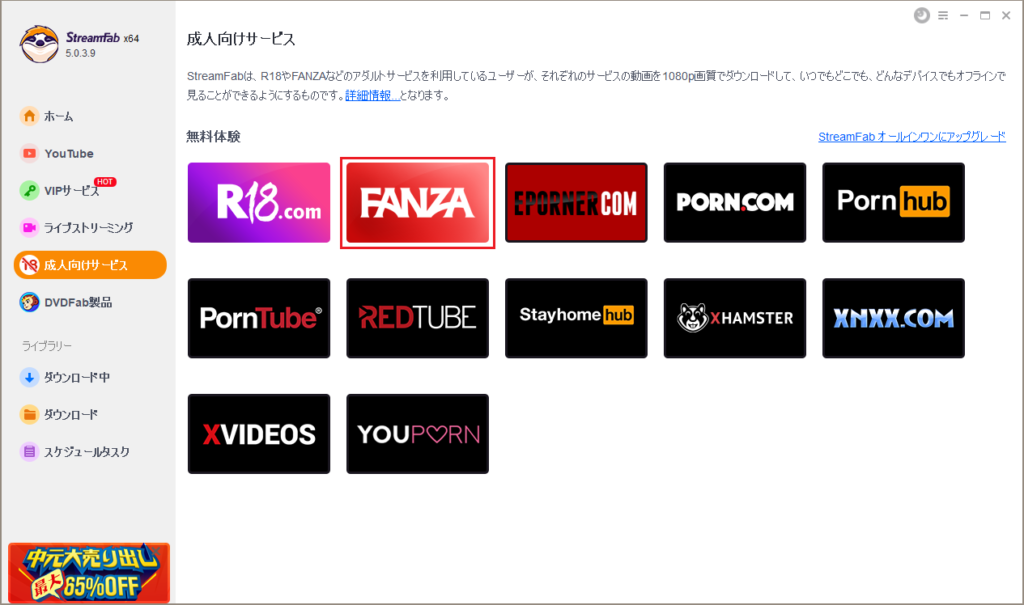Open the R18.com service tile
The image size is (1024, 605).
pos(259,203)
